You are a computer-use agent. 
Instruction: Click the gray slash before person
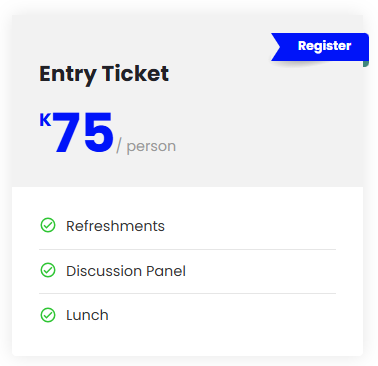119,146
